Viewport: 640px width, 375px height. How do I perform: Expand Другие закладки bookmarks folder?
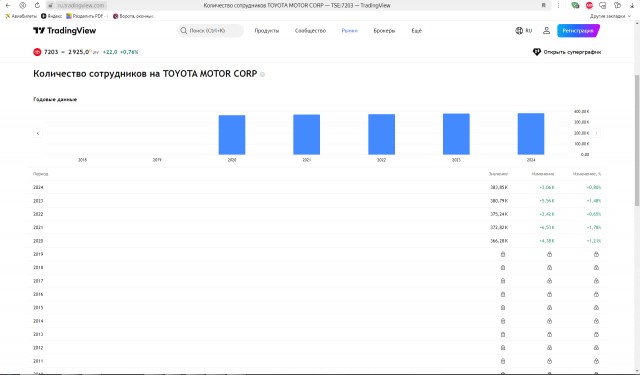click(611, 16)
